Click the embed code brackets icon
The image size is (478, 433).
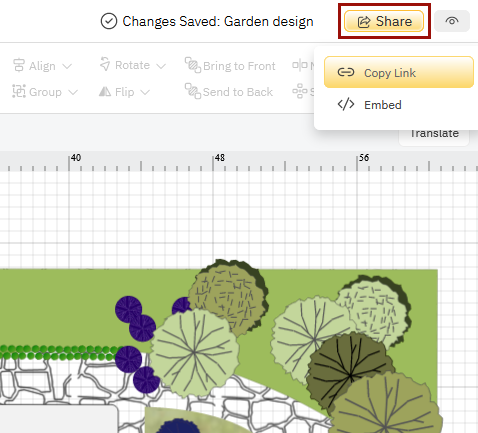click(x=346, y=104)
